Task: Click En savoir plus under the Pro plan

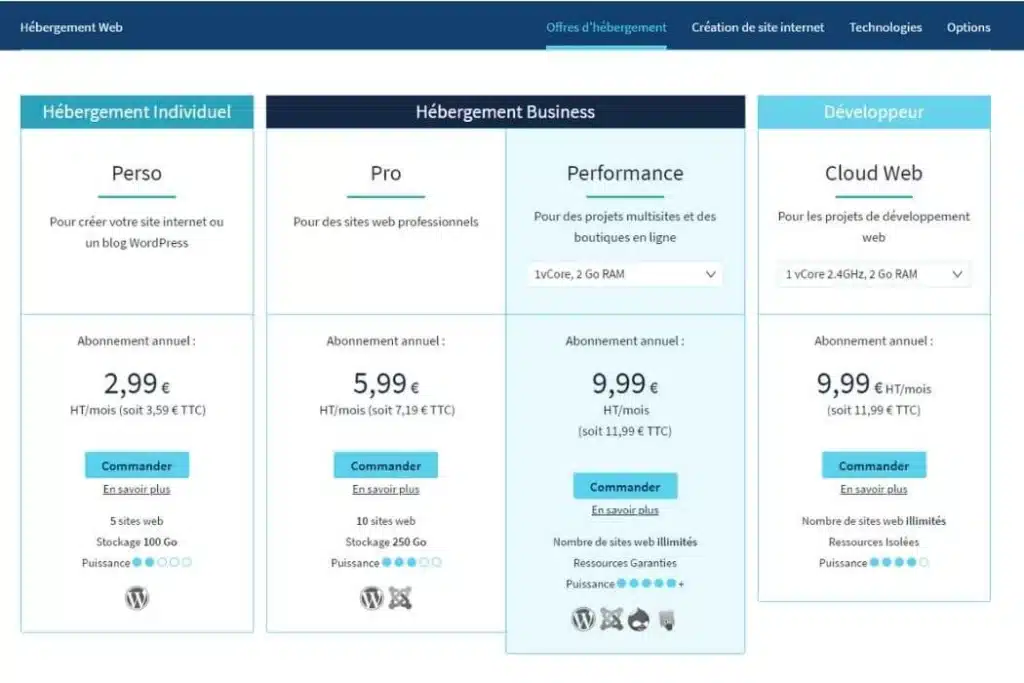Action: [385, 489]
